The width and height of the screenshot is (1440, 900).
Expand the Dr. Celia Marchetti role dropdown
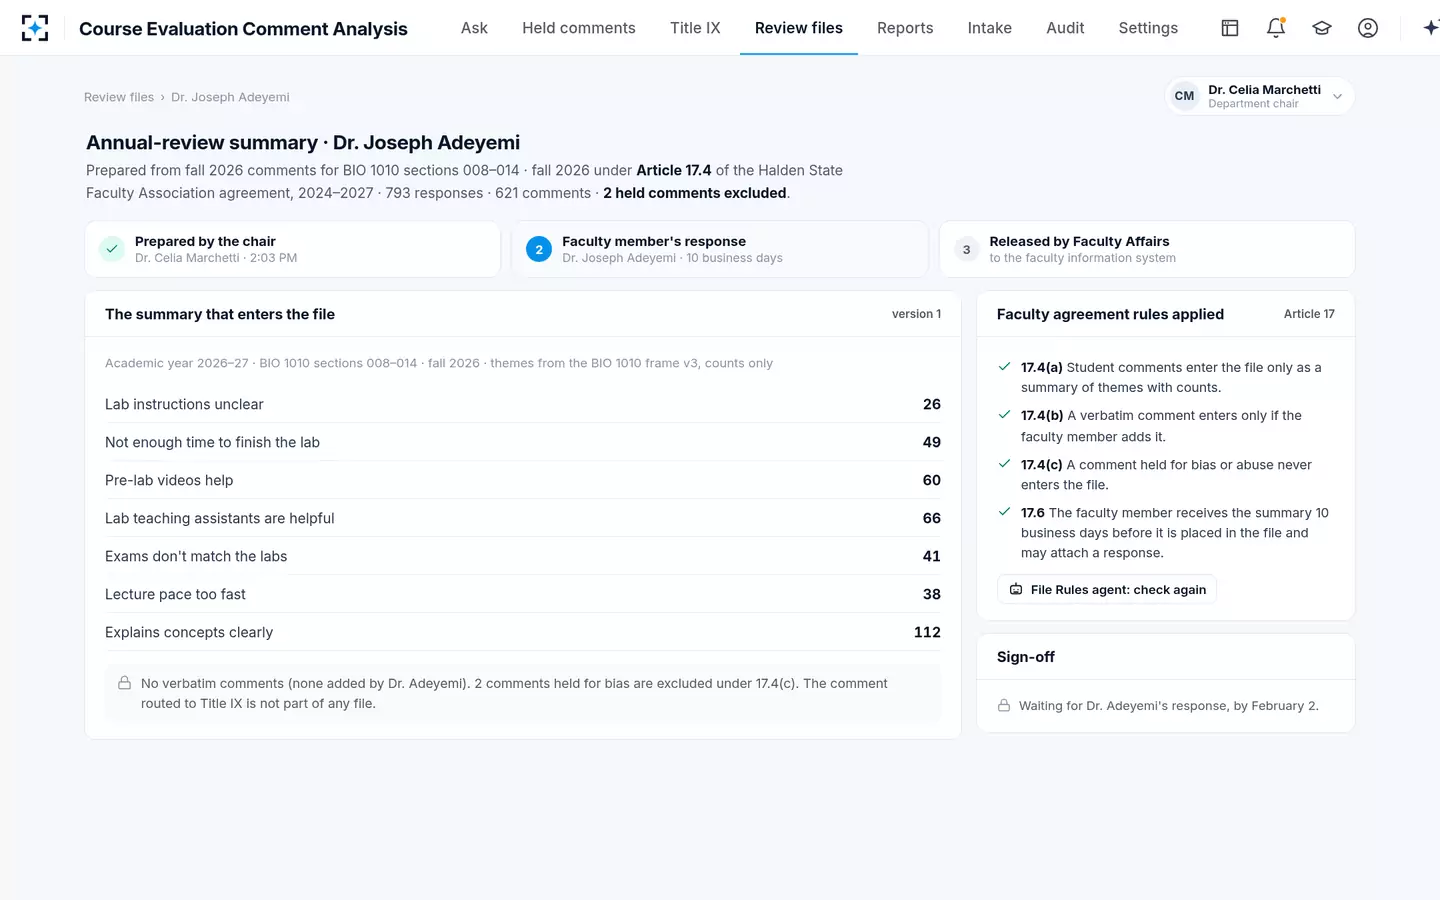1260,96
